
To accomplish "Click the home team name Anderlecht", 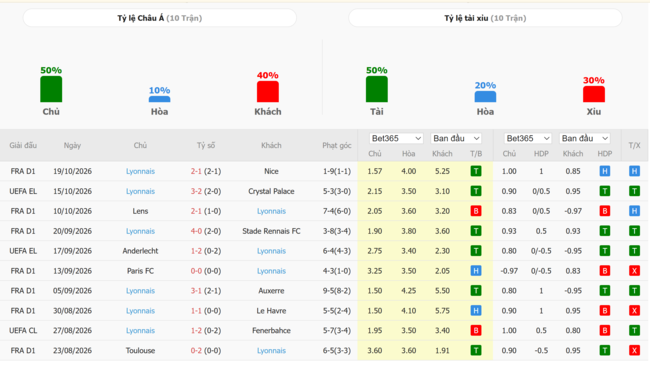I will tap(140, 251).
